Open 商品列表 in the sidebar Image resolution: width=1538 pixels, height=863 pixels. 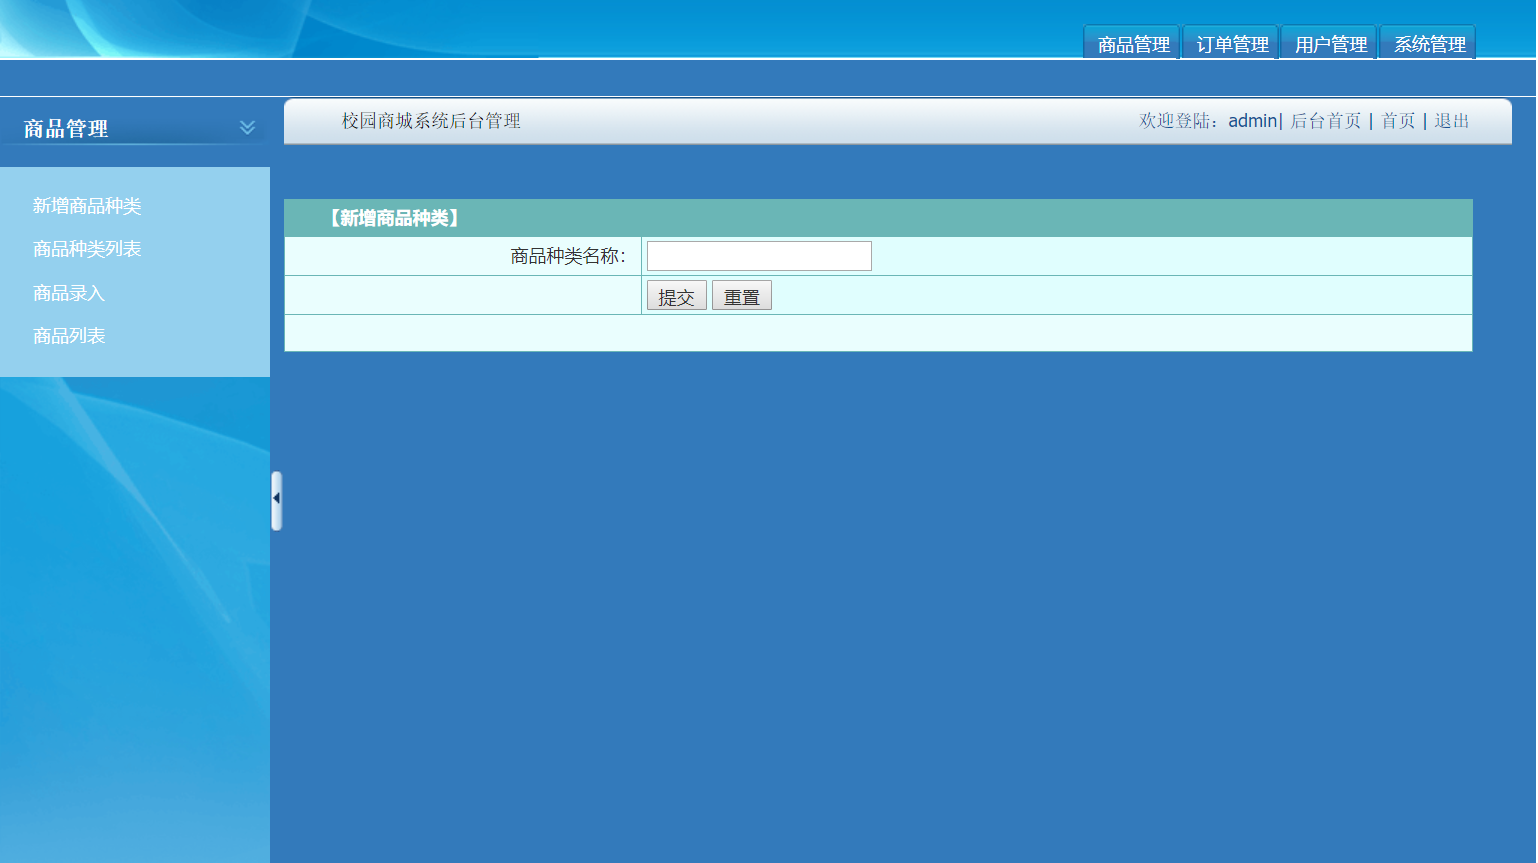[69, 336]
